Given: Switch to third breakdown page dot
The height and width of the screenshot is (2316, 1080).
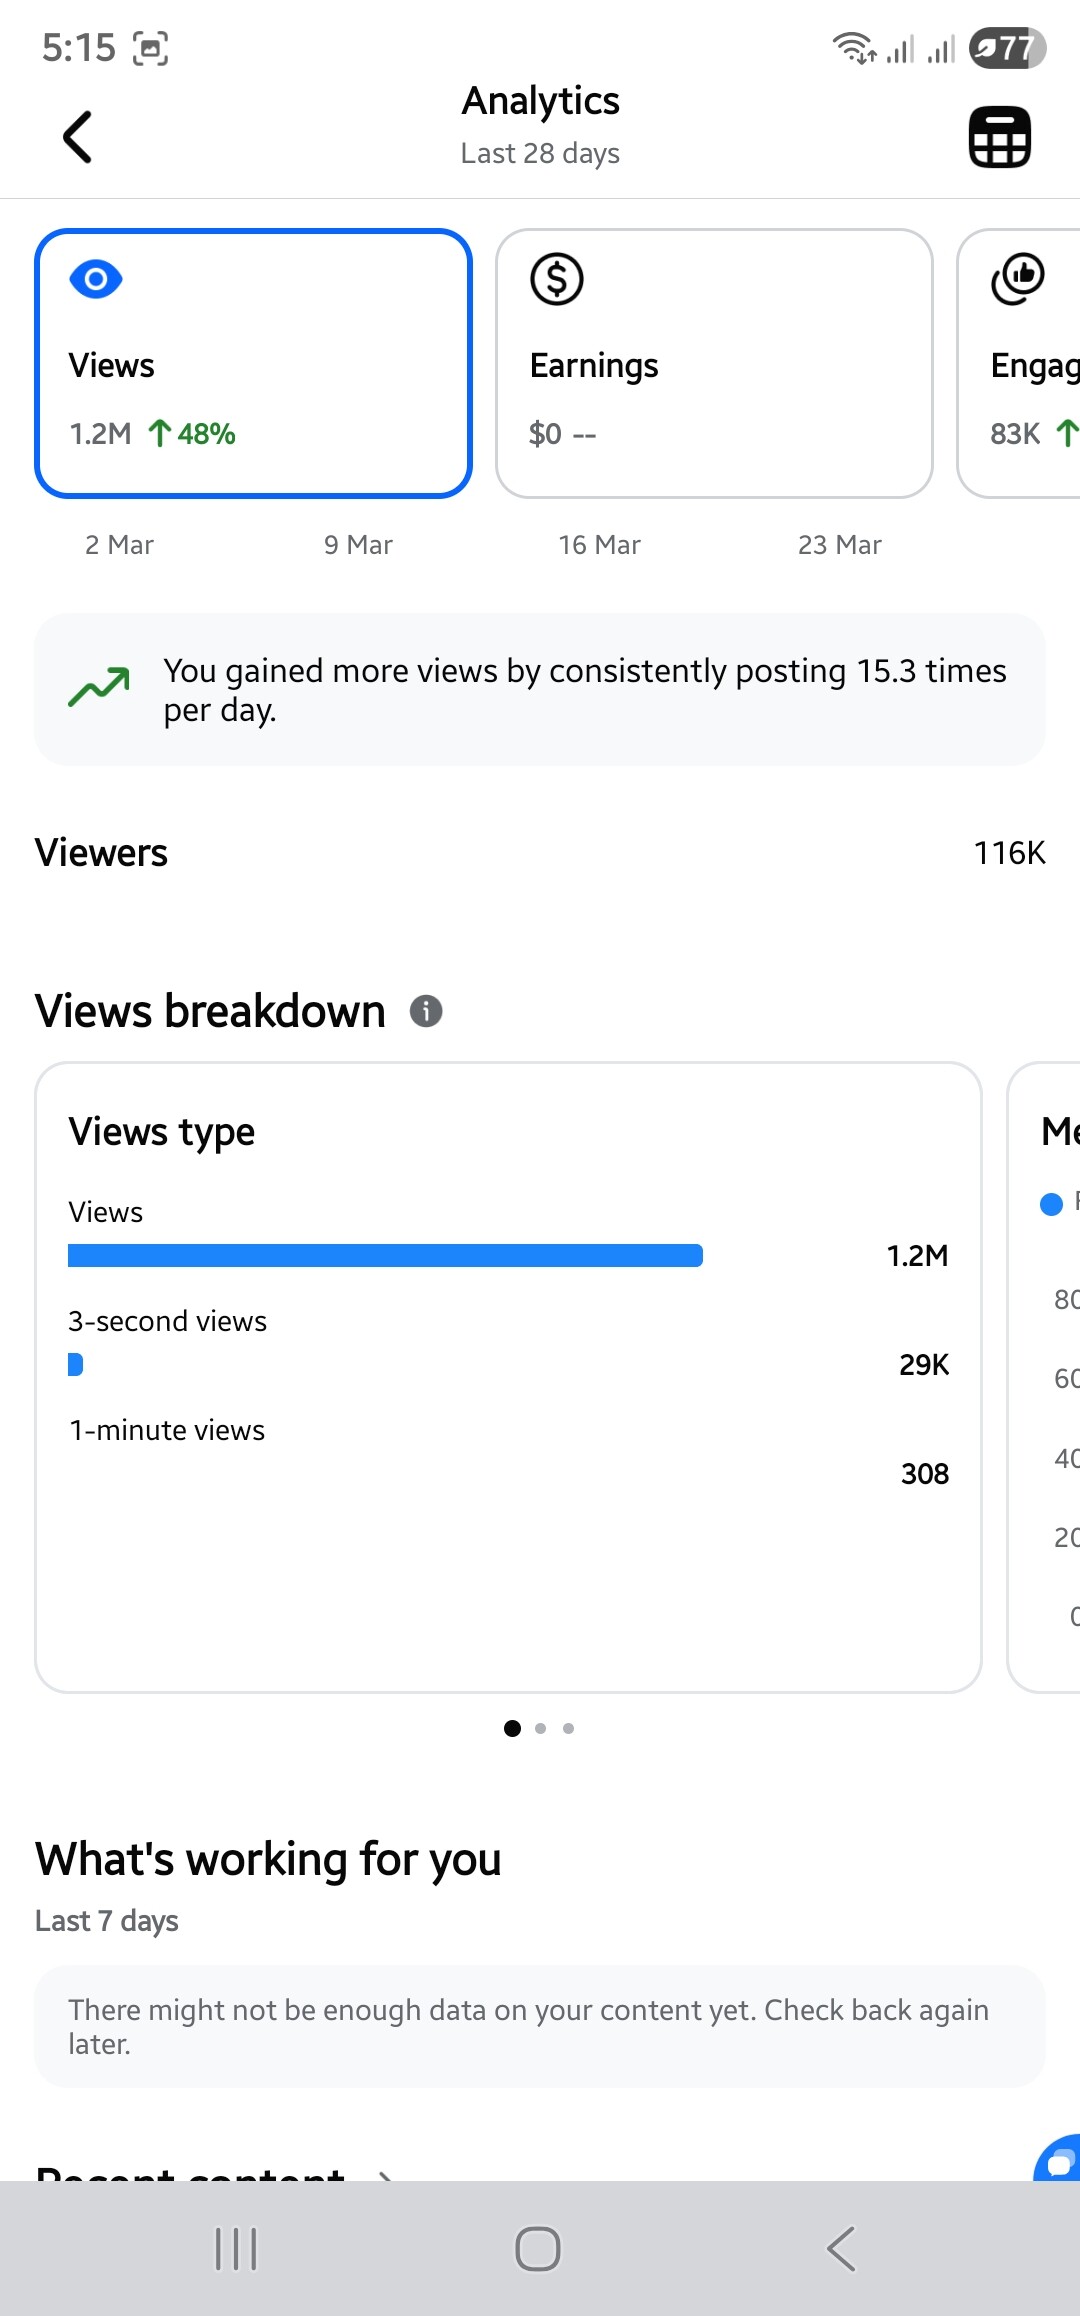Looking at the screenshot, I should pos(569,1728).
